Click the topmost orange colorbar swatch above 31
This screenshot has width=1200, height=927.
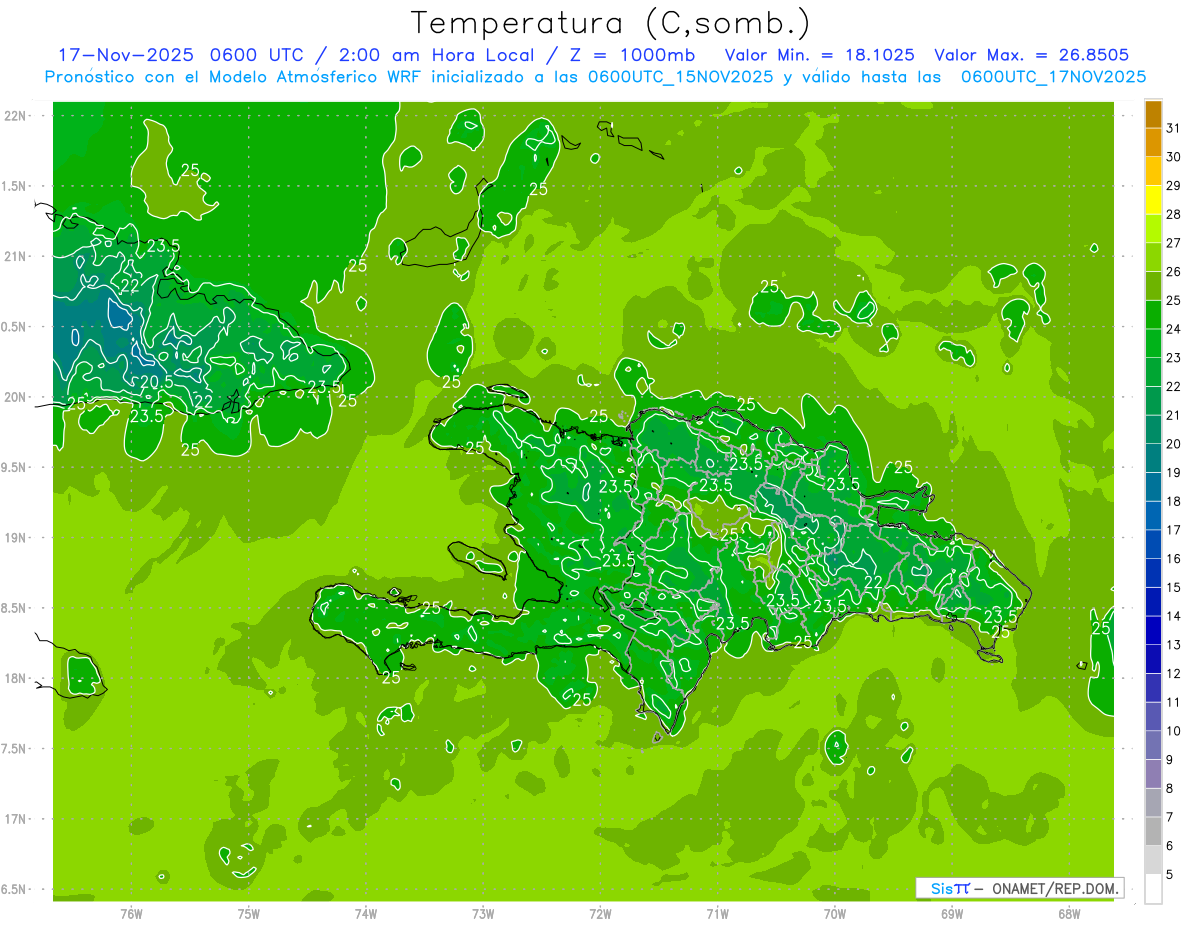(1153, 114)
